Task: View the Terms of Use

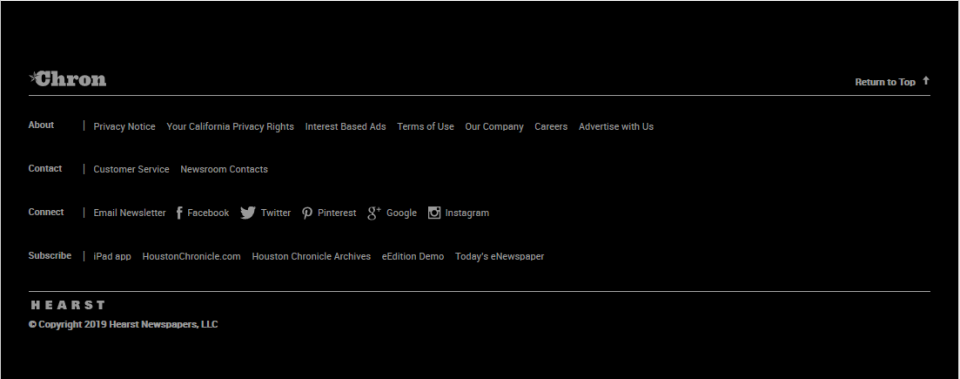Action: tap(426, 127)
